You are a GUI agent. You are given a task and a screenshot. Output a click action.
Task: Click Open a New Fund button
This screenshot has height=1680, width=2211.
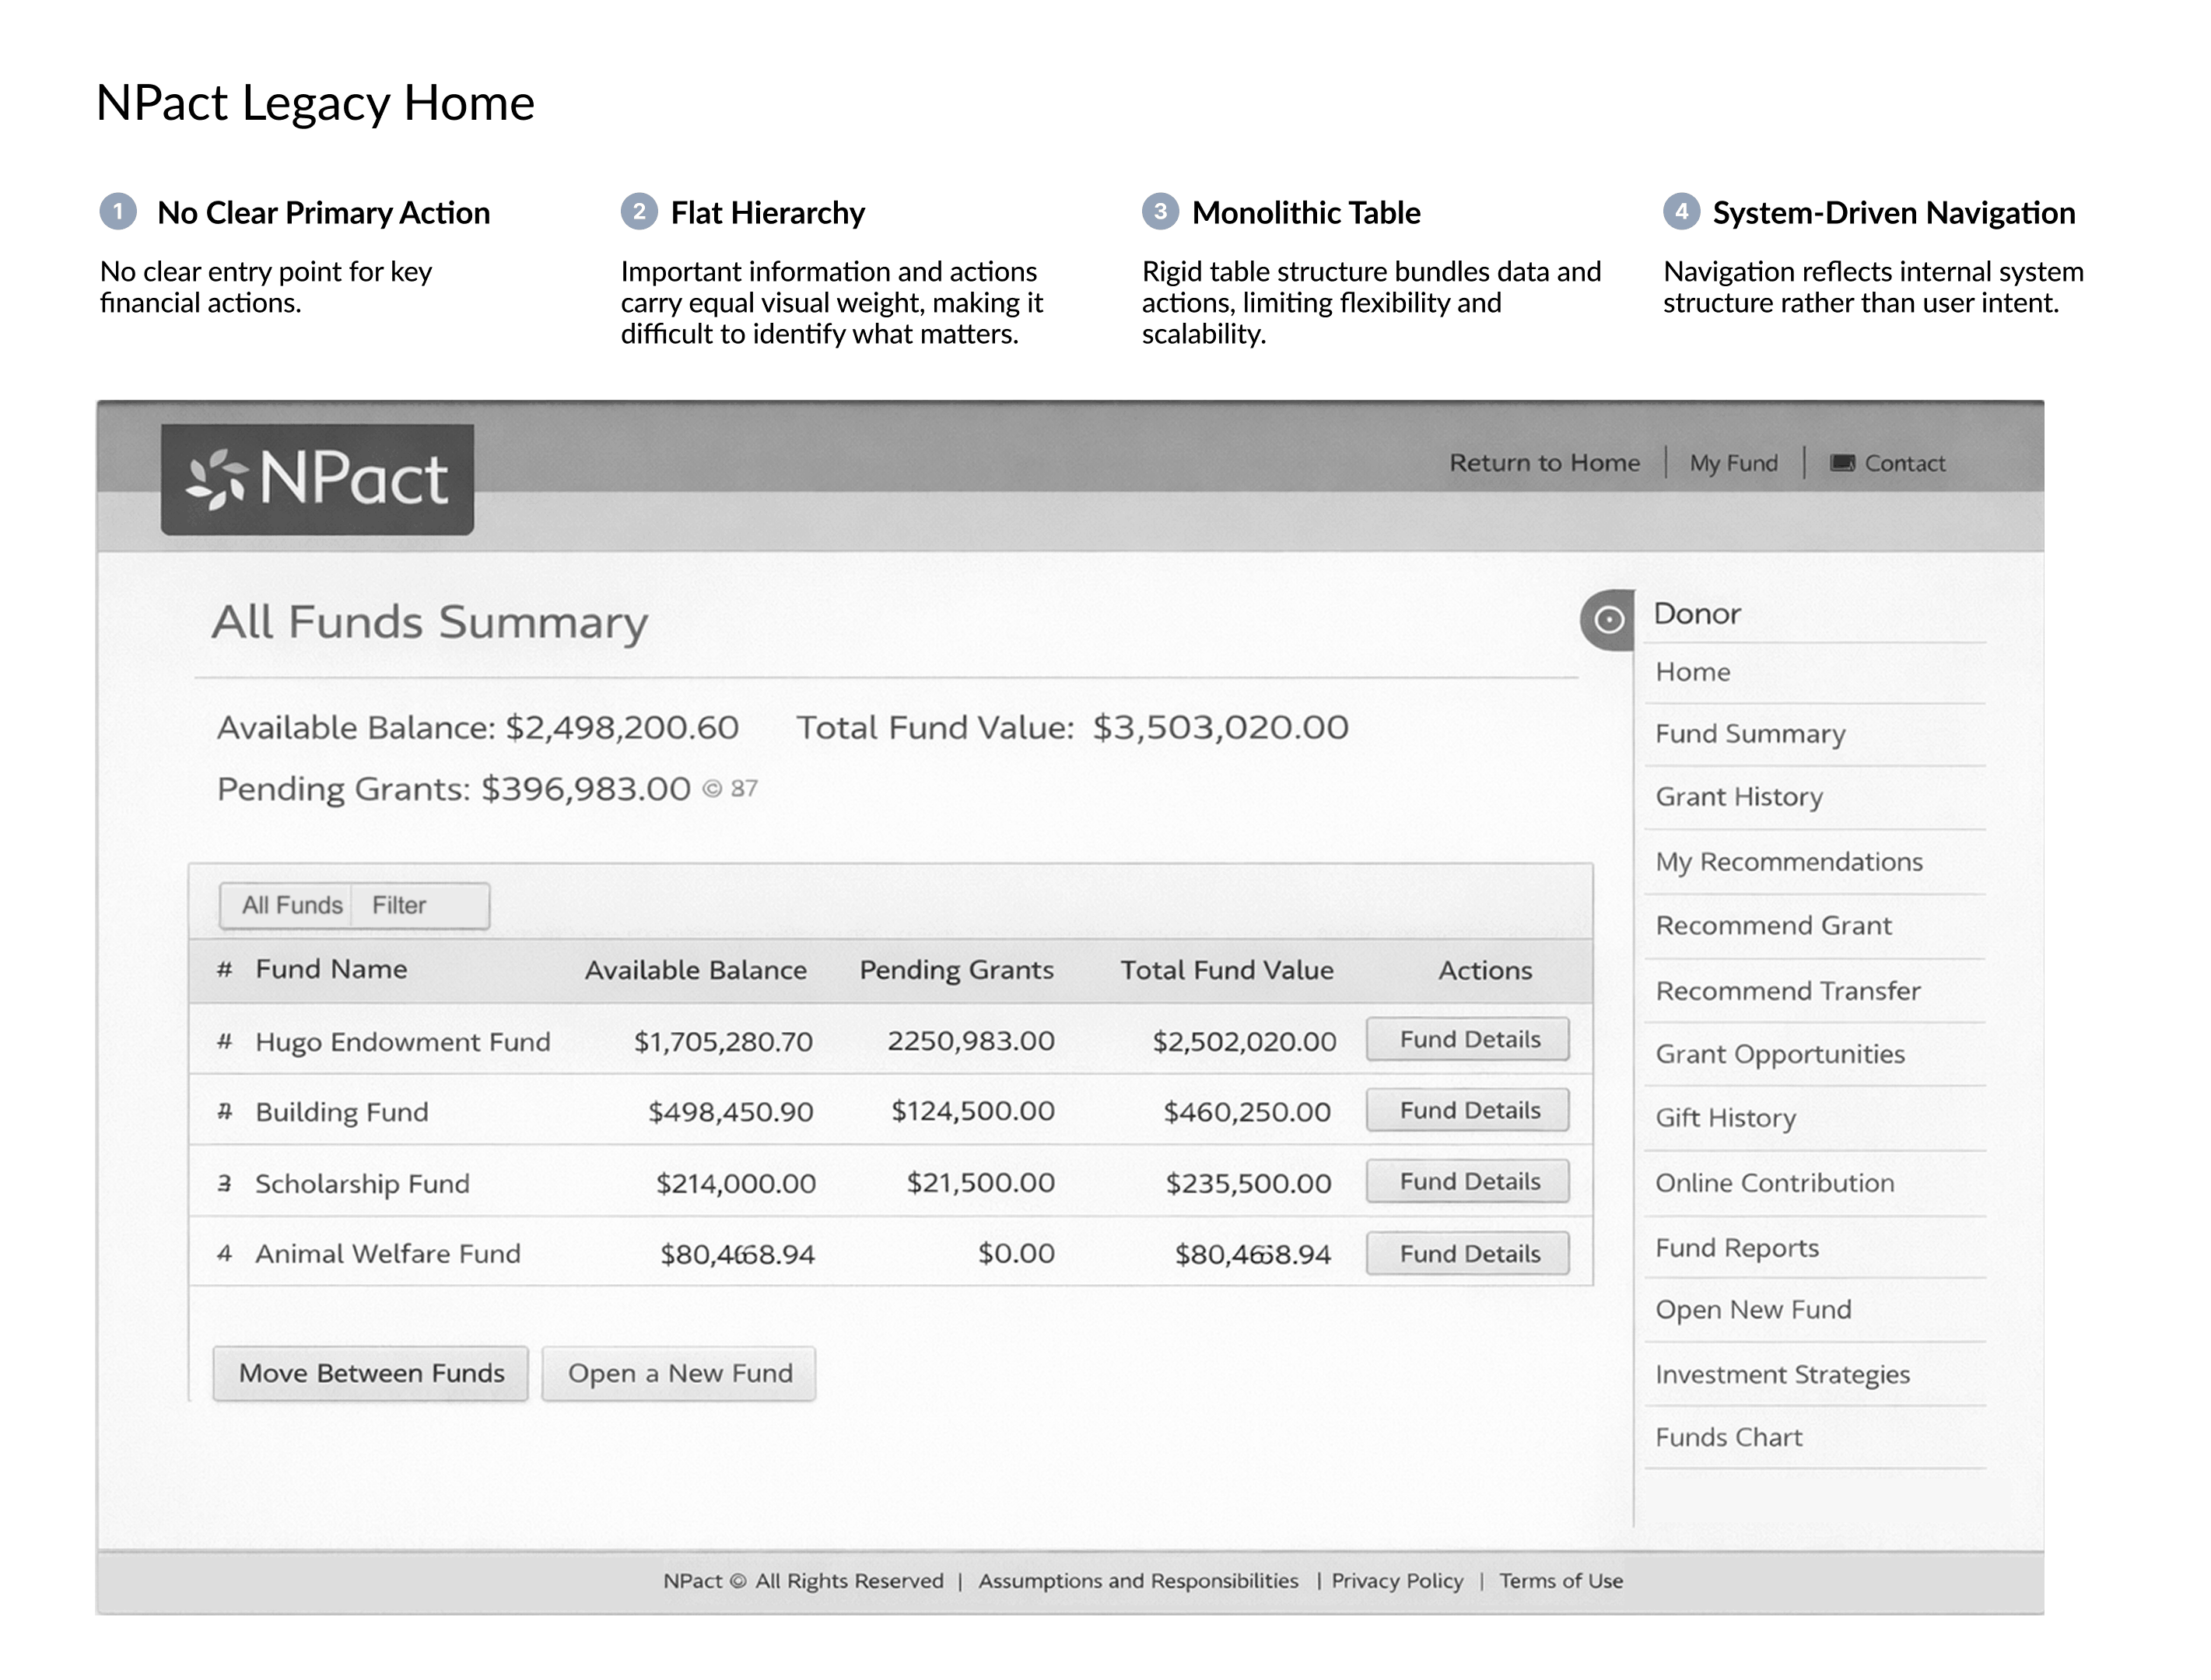coord(679,1374)
